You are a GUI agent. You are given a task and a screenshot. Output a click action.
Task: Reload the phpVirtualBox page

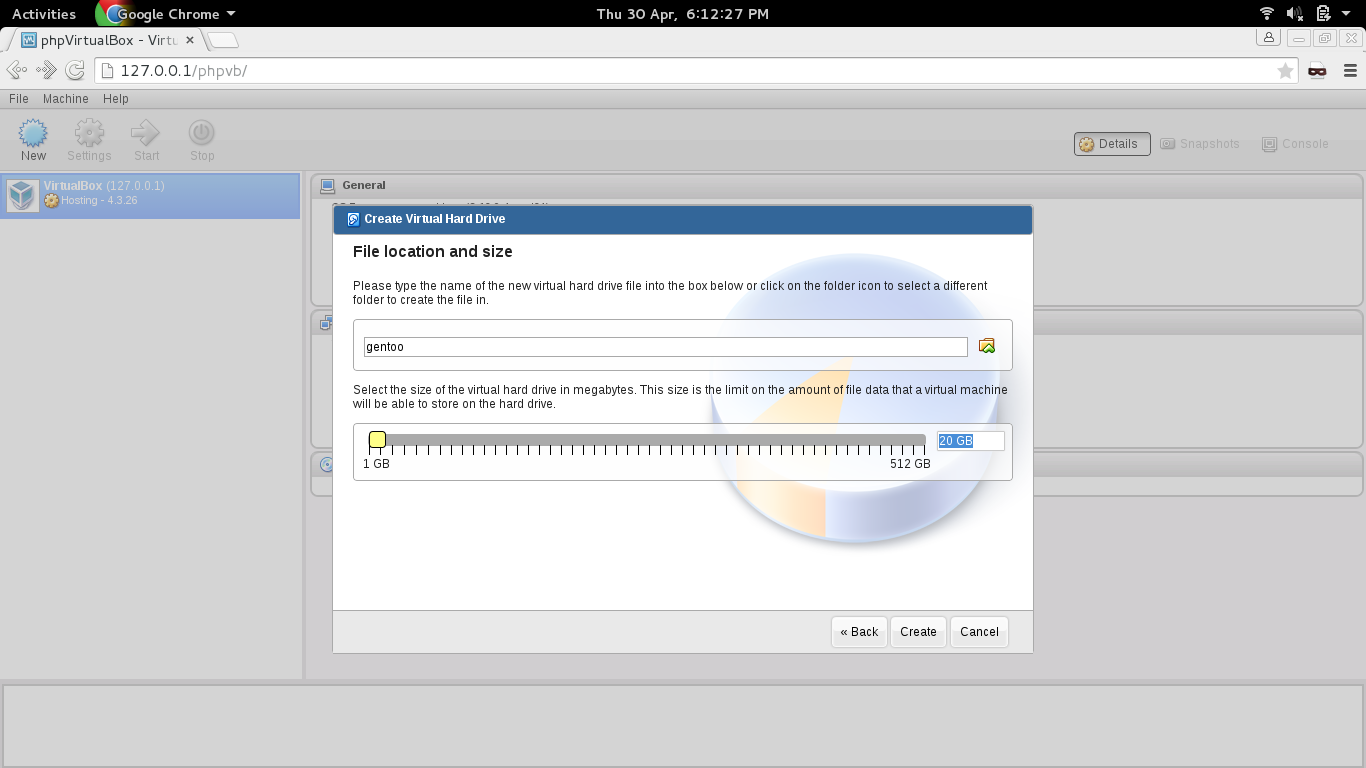(75, 70)
